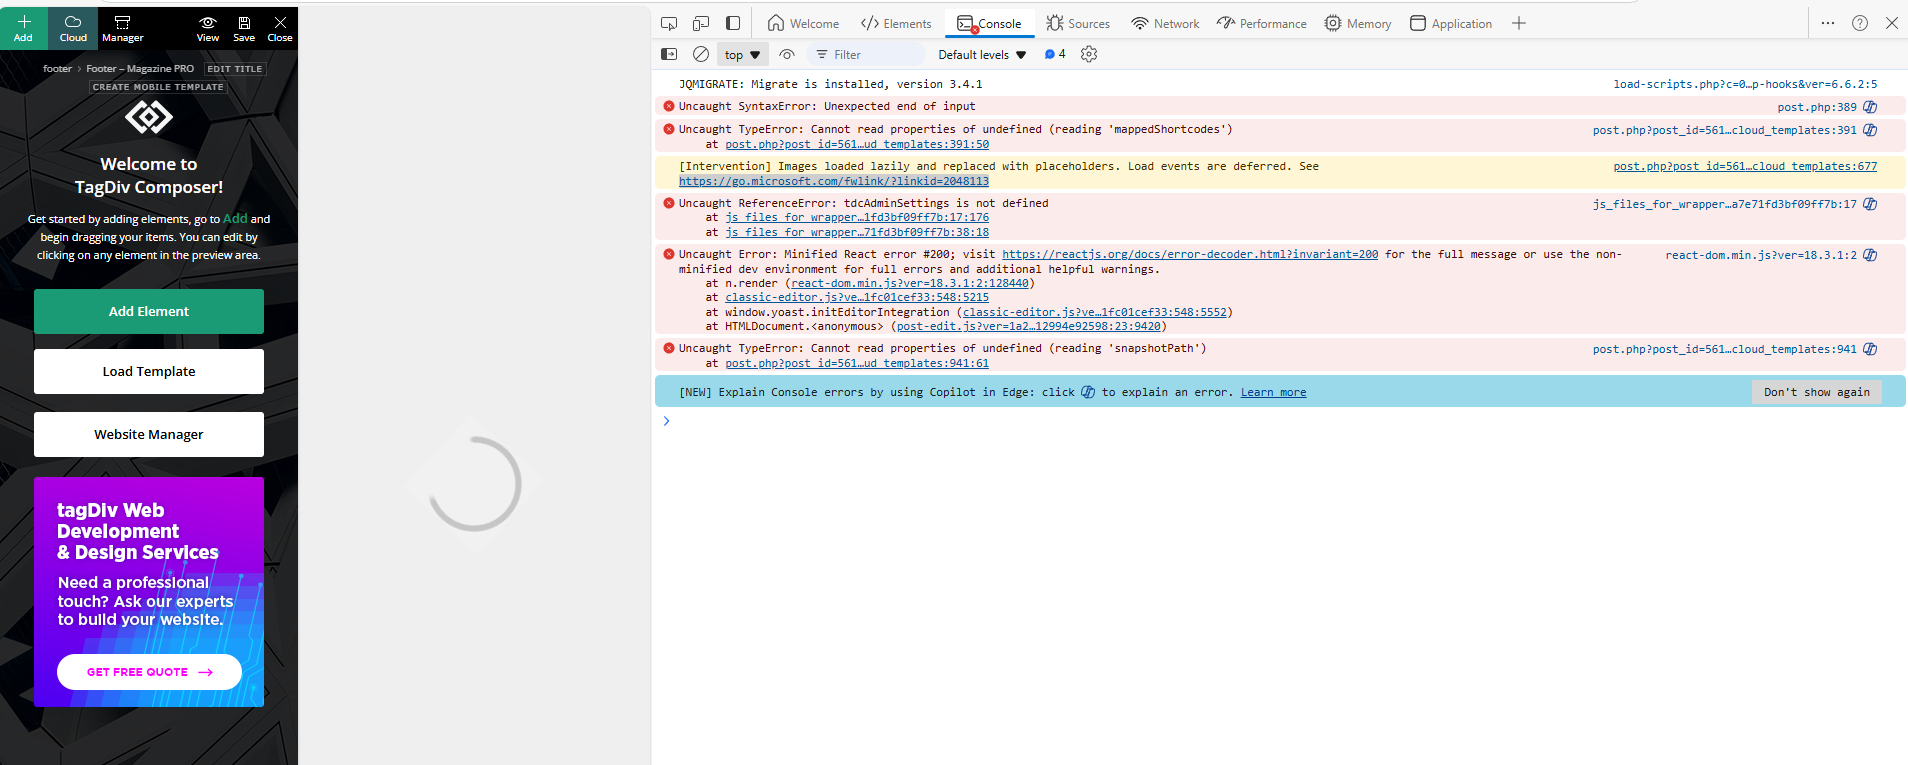1908x765 pixels.
Task: Click Get Free Quote button
Action: click(x=149, y=672)
